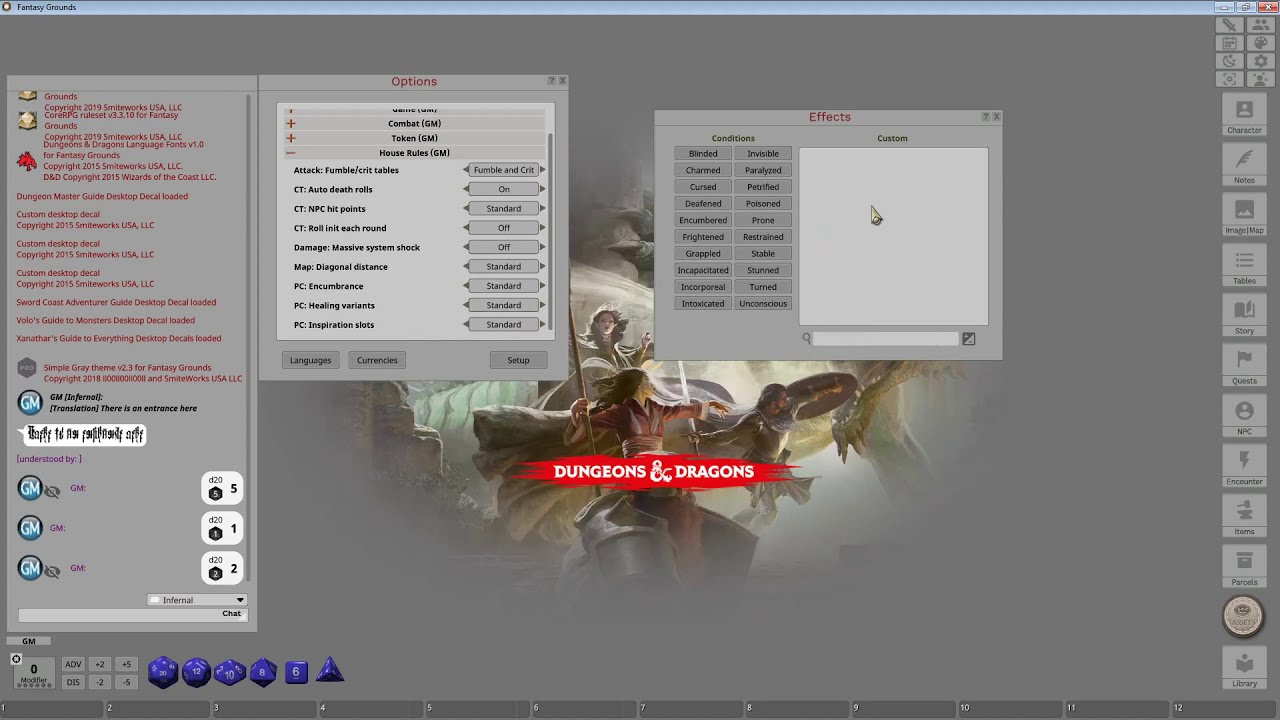Image resolution: width=1280 pixels, height=720 pixels.
Task: Click the moon and star lighting icon
Action: click(x=1230, y=61)
